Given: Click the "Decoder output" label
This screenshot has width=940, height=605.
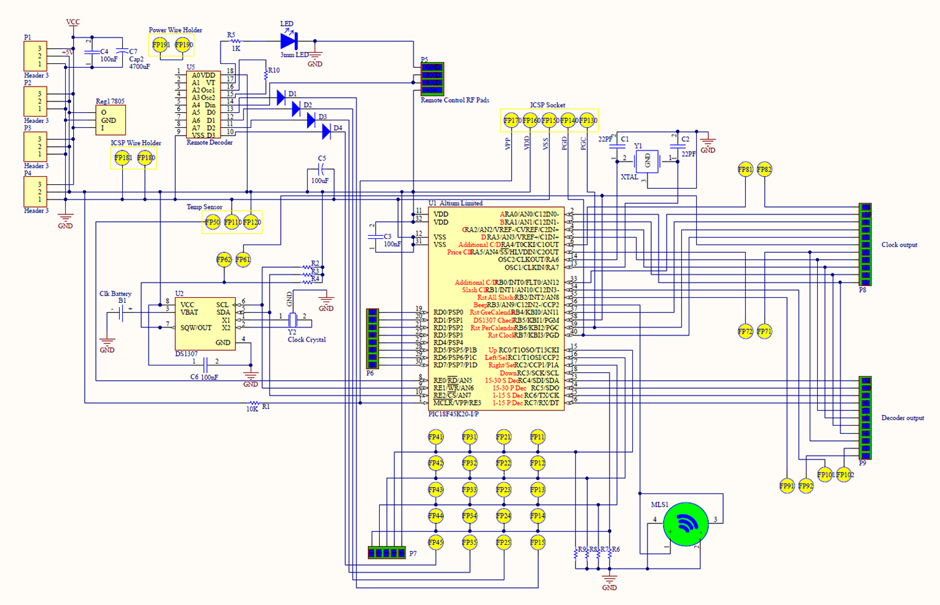Looking at the screenshot, I should click(903, 418).
